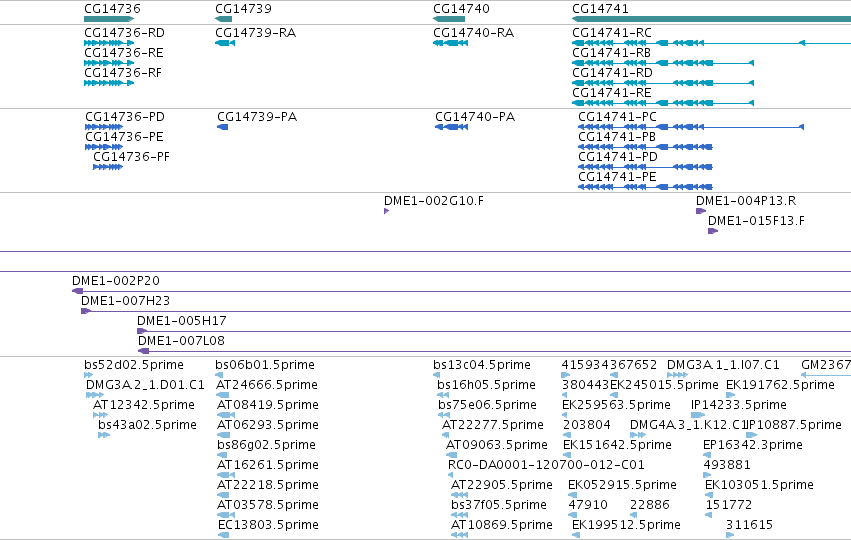Click EST AT24666.5prime label
The height and width of the screenshot is (540, 851).
click(x=267, y=385)
